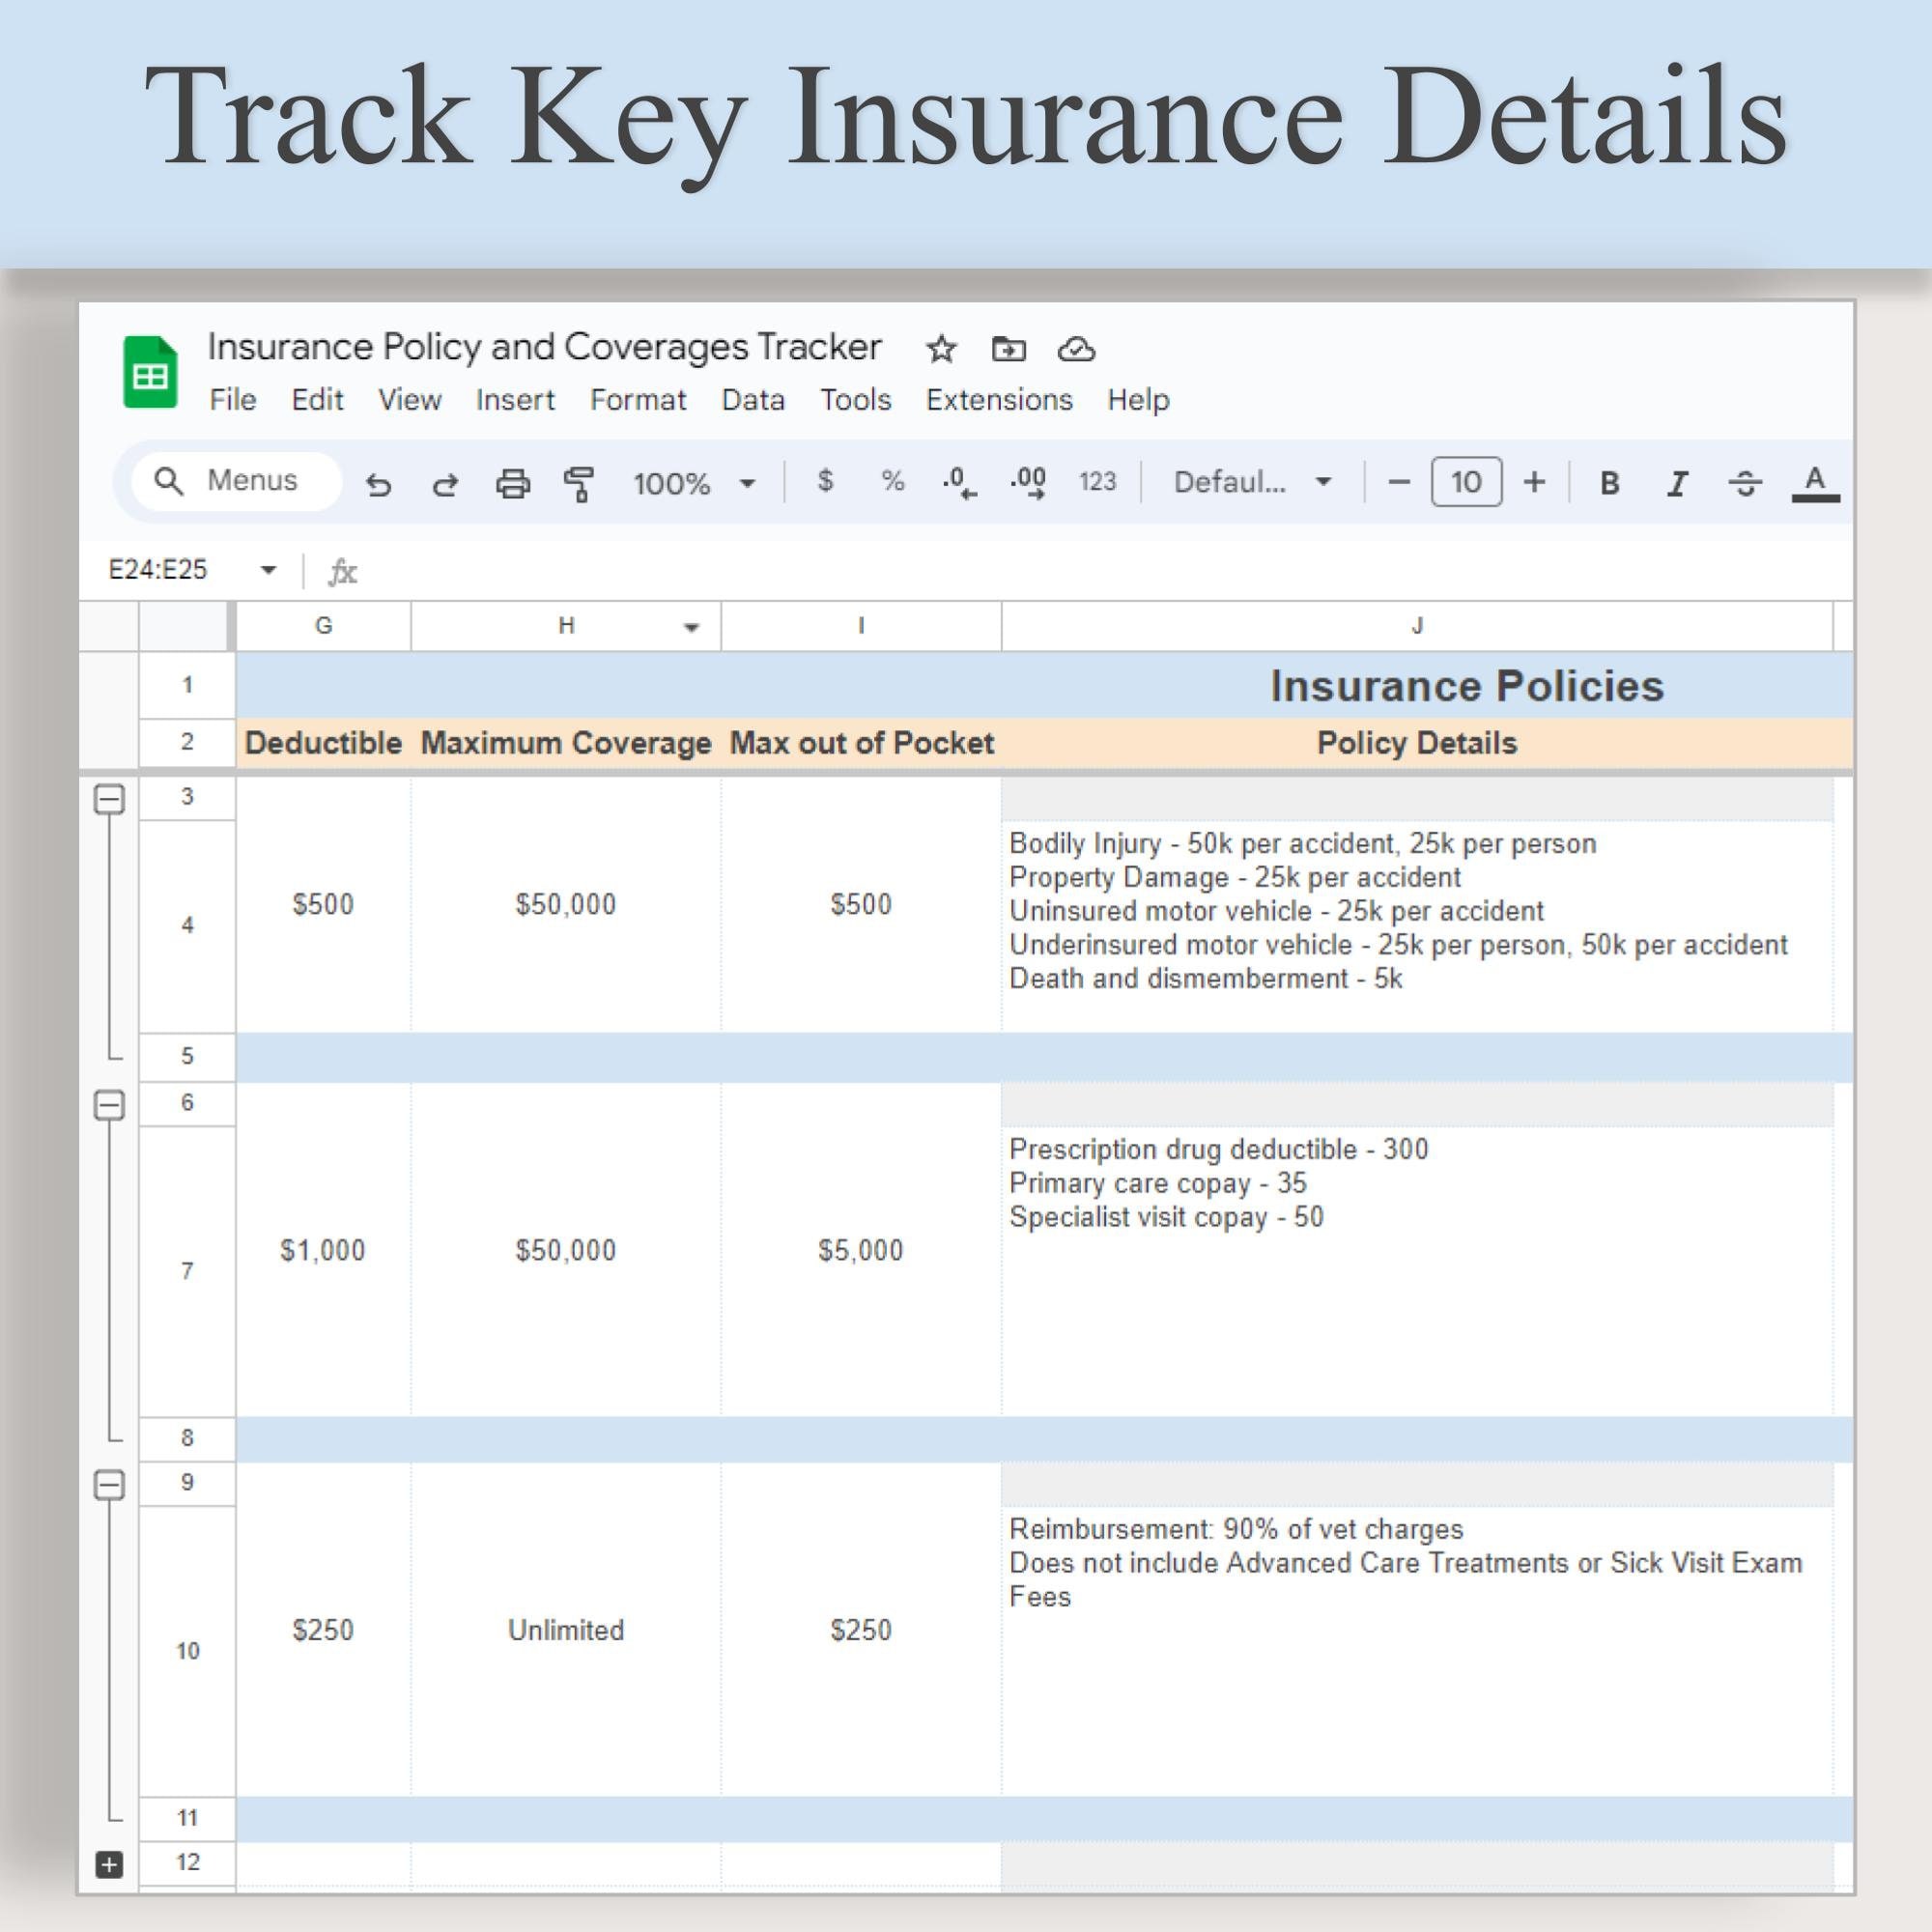Image resolution: width=1932 pixels, height=1932 pixels.
Task: Apply italic formatting
Action: pyautogui.click(x=1676, y=483)
